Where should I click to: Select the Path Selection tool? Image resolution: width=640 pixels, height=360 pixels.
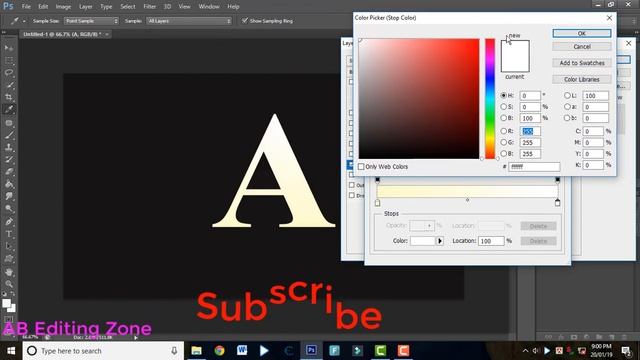(x=9, y=246)
